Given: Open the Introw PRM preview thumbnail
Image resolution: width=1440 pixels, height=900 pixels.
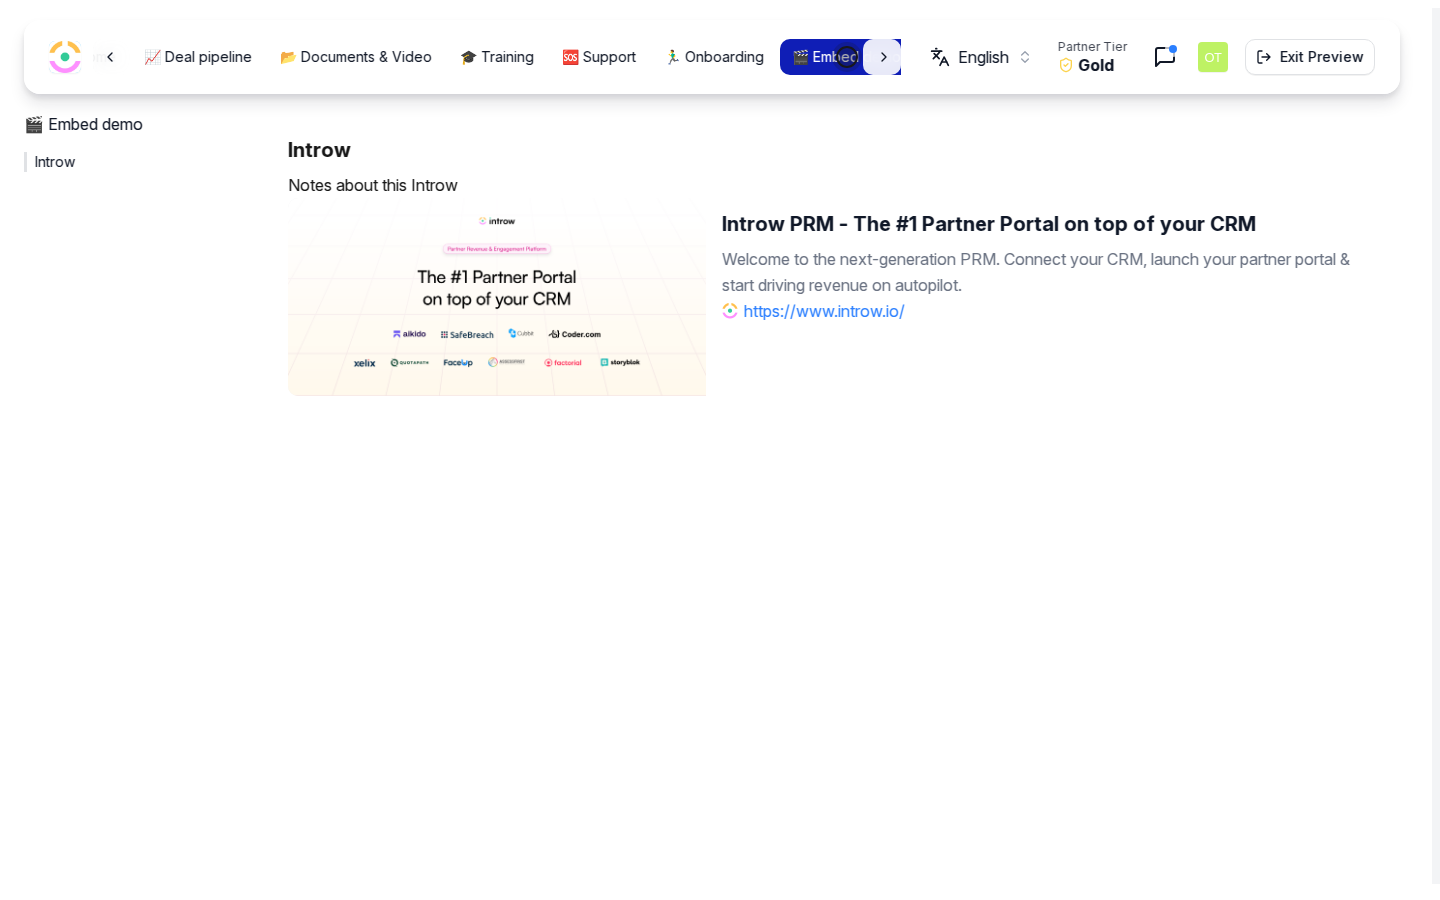Looking at the screenshot, I should pos(497,298).
